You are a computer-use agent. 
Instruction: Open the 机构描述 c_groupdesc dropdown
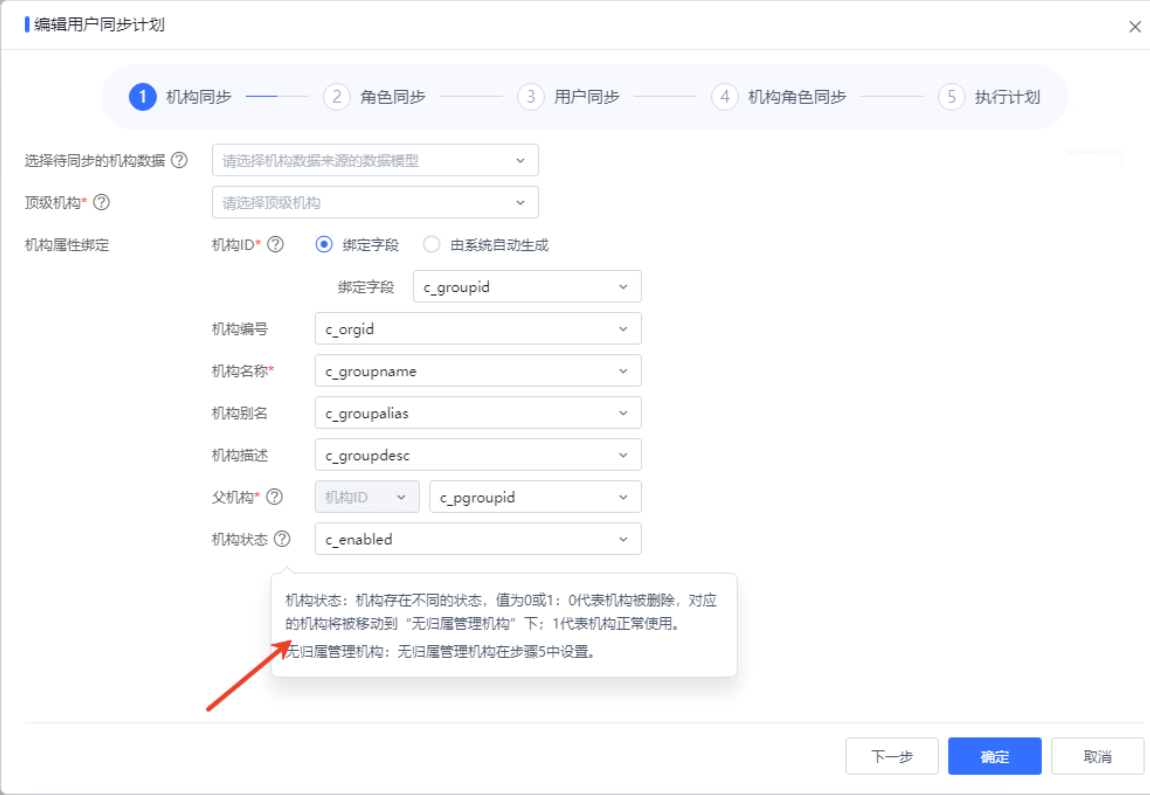click(x=477, y=455)
